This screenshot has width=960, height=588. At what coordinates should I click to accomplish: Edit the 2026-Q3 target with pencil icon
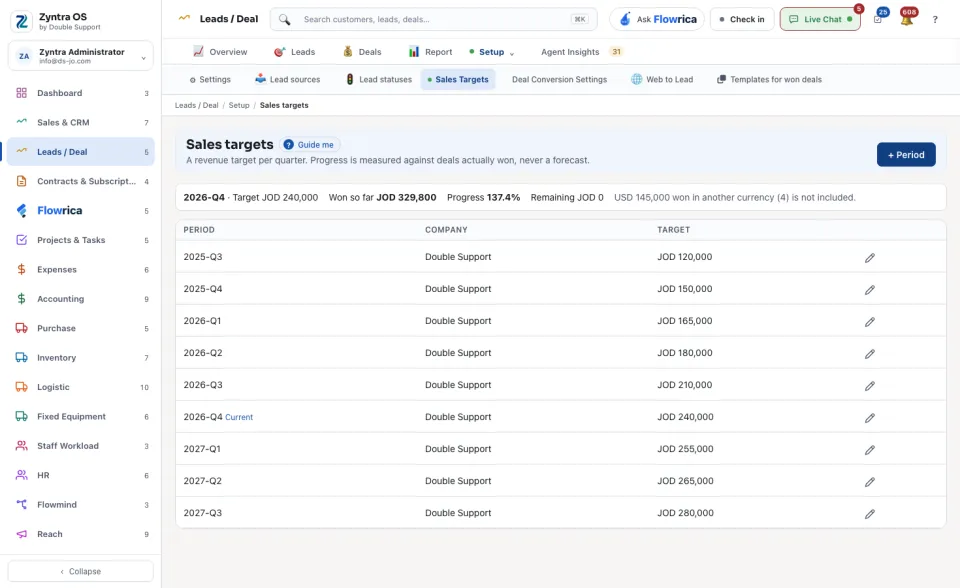pos(869,386)
